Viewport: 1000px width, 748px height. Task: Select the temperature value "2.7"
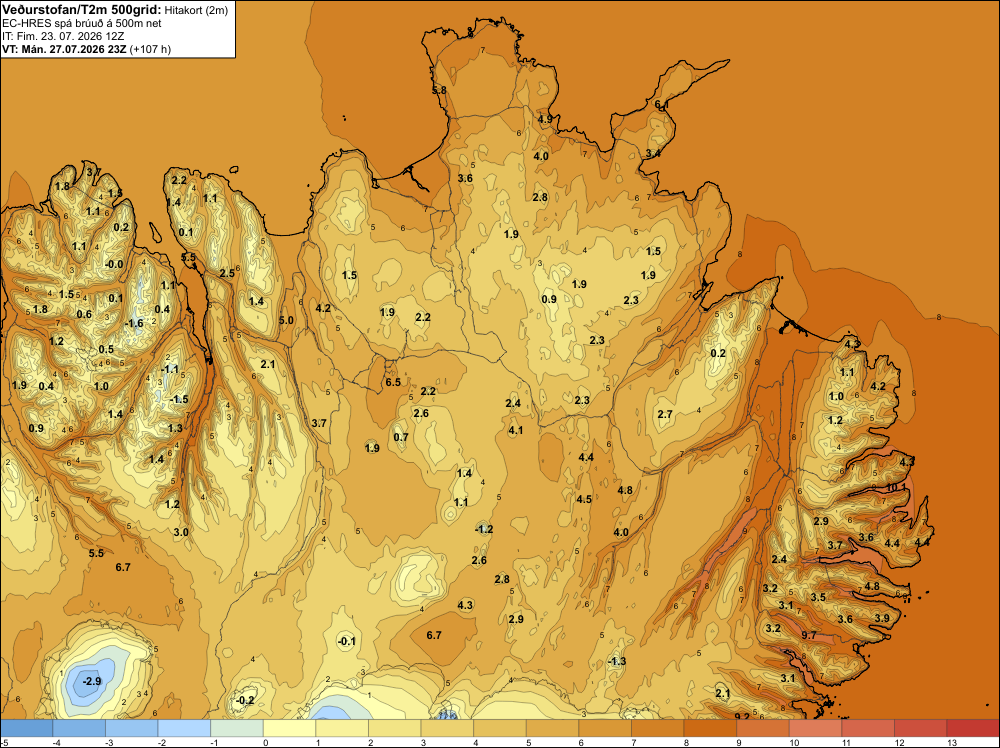coord(665,414)
